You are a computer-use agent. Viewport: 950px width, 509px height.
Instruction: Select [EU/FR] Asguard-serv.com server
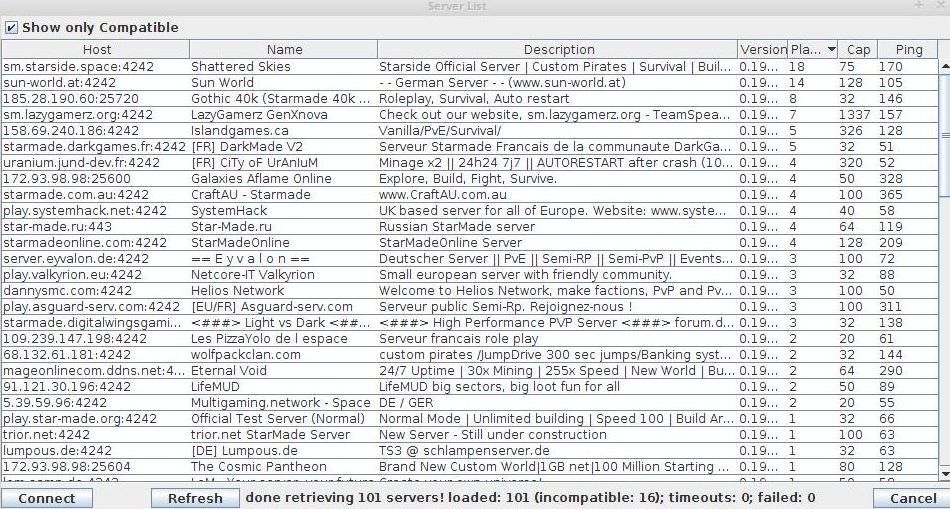tap(271, 307)
